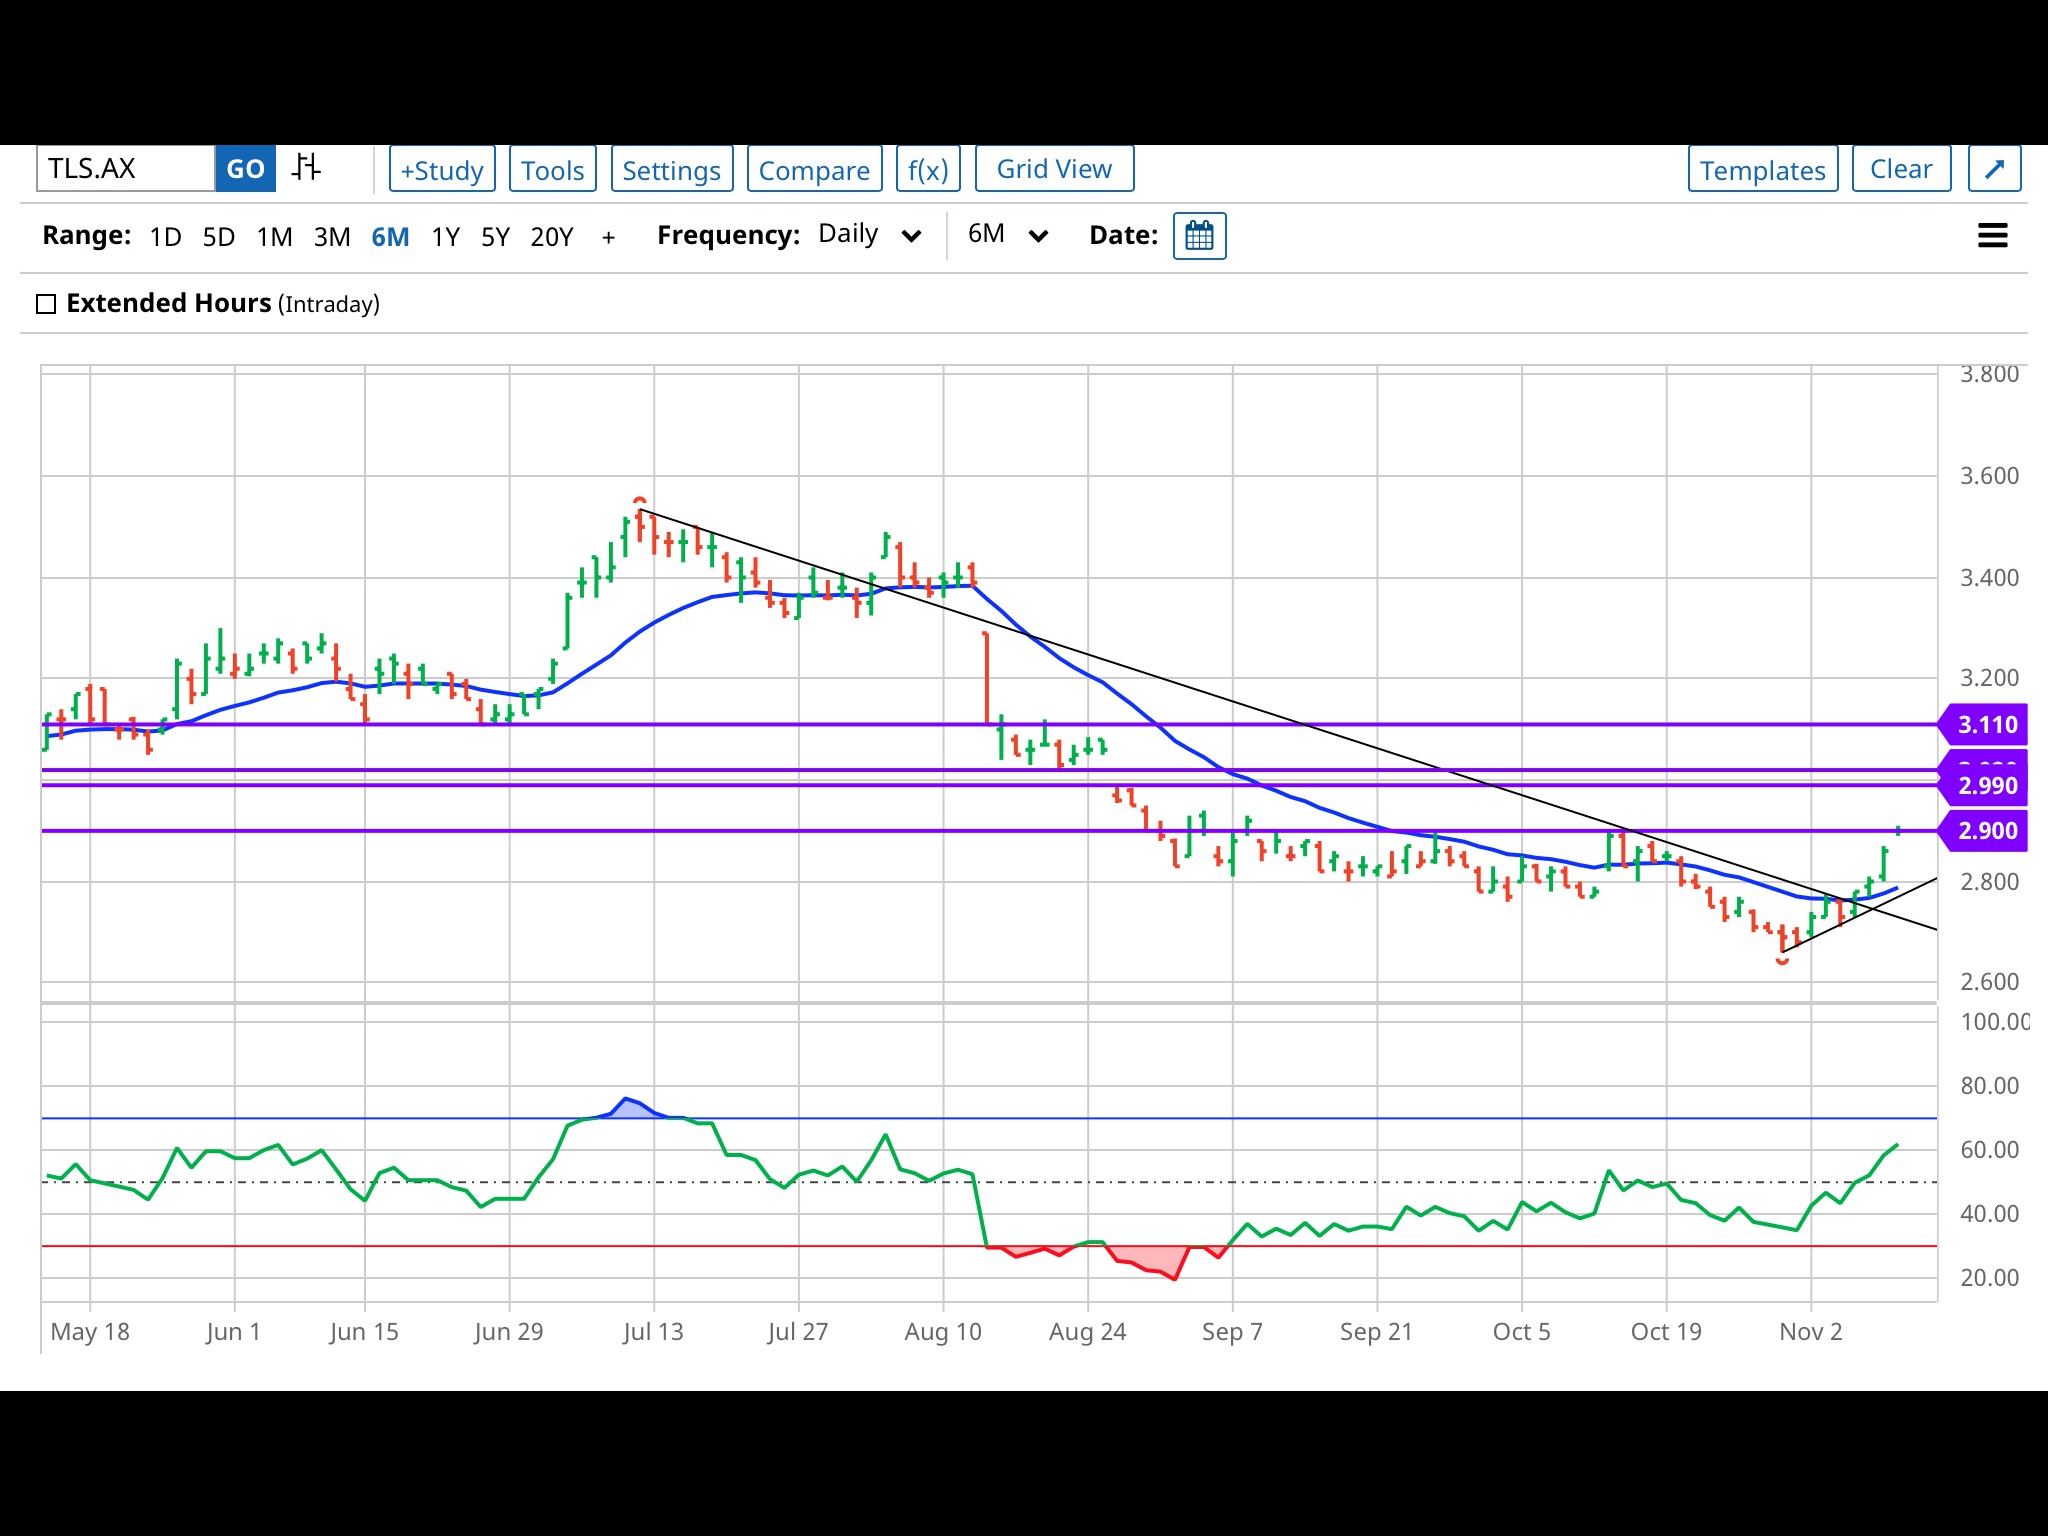Click the 80.00 RSI axis label

tap(1989, 1086)
